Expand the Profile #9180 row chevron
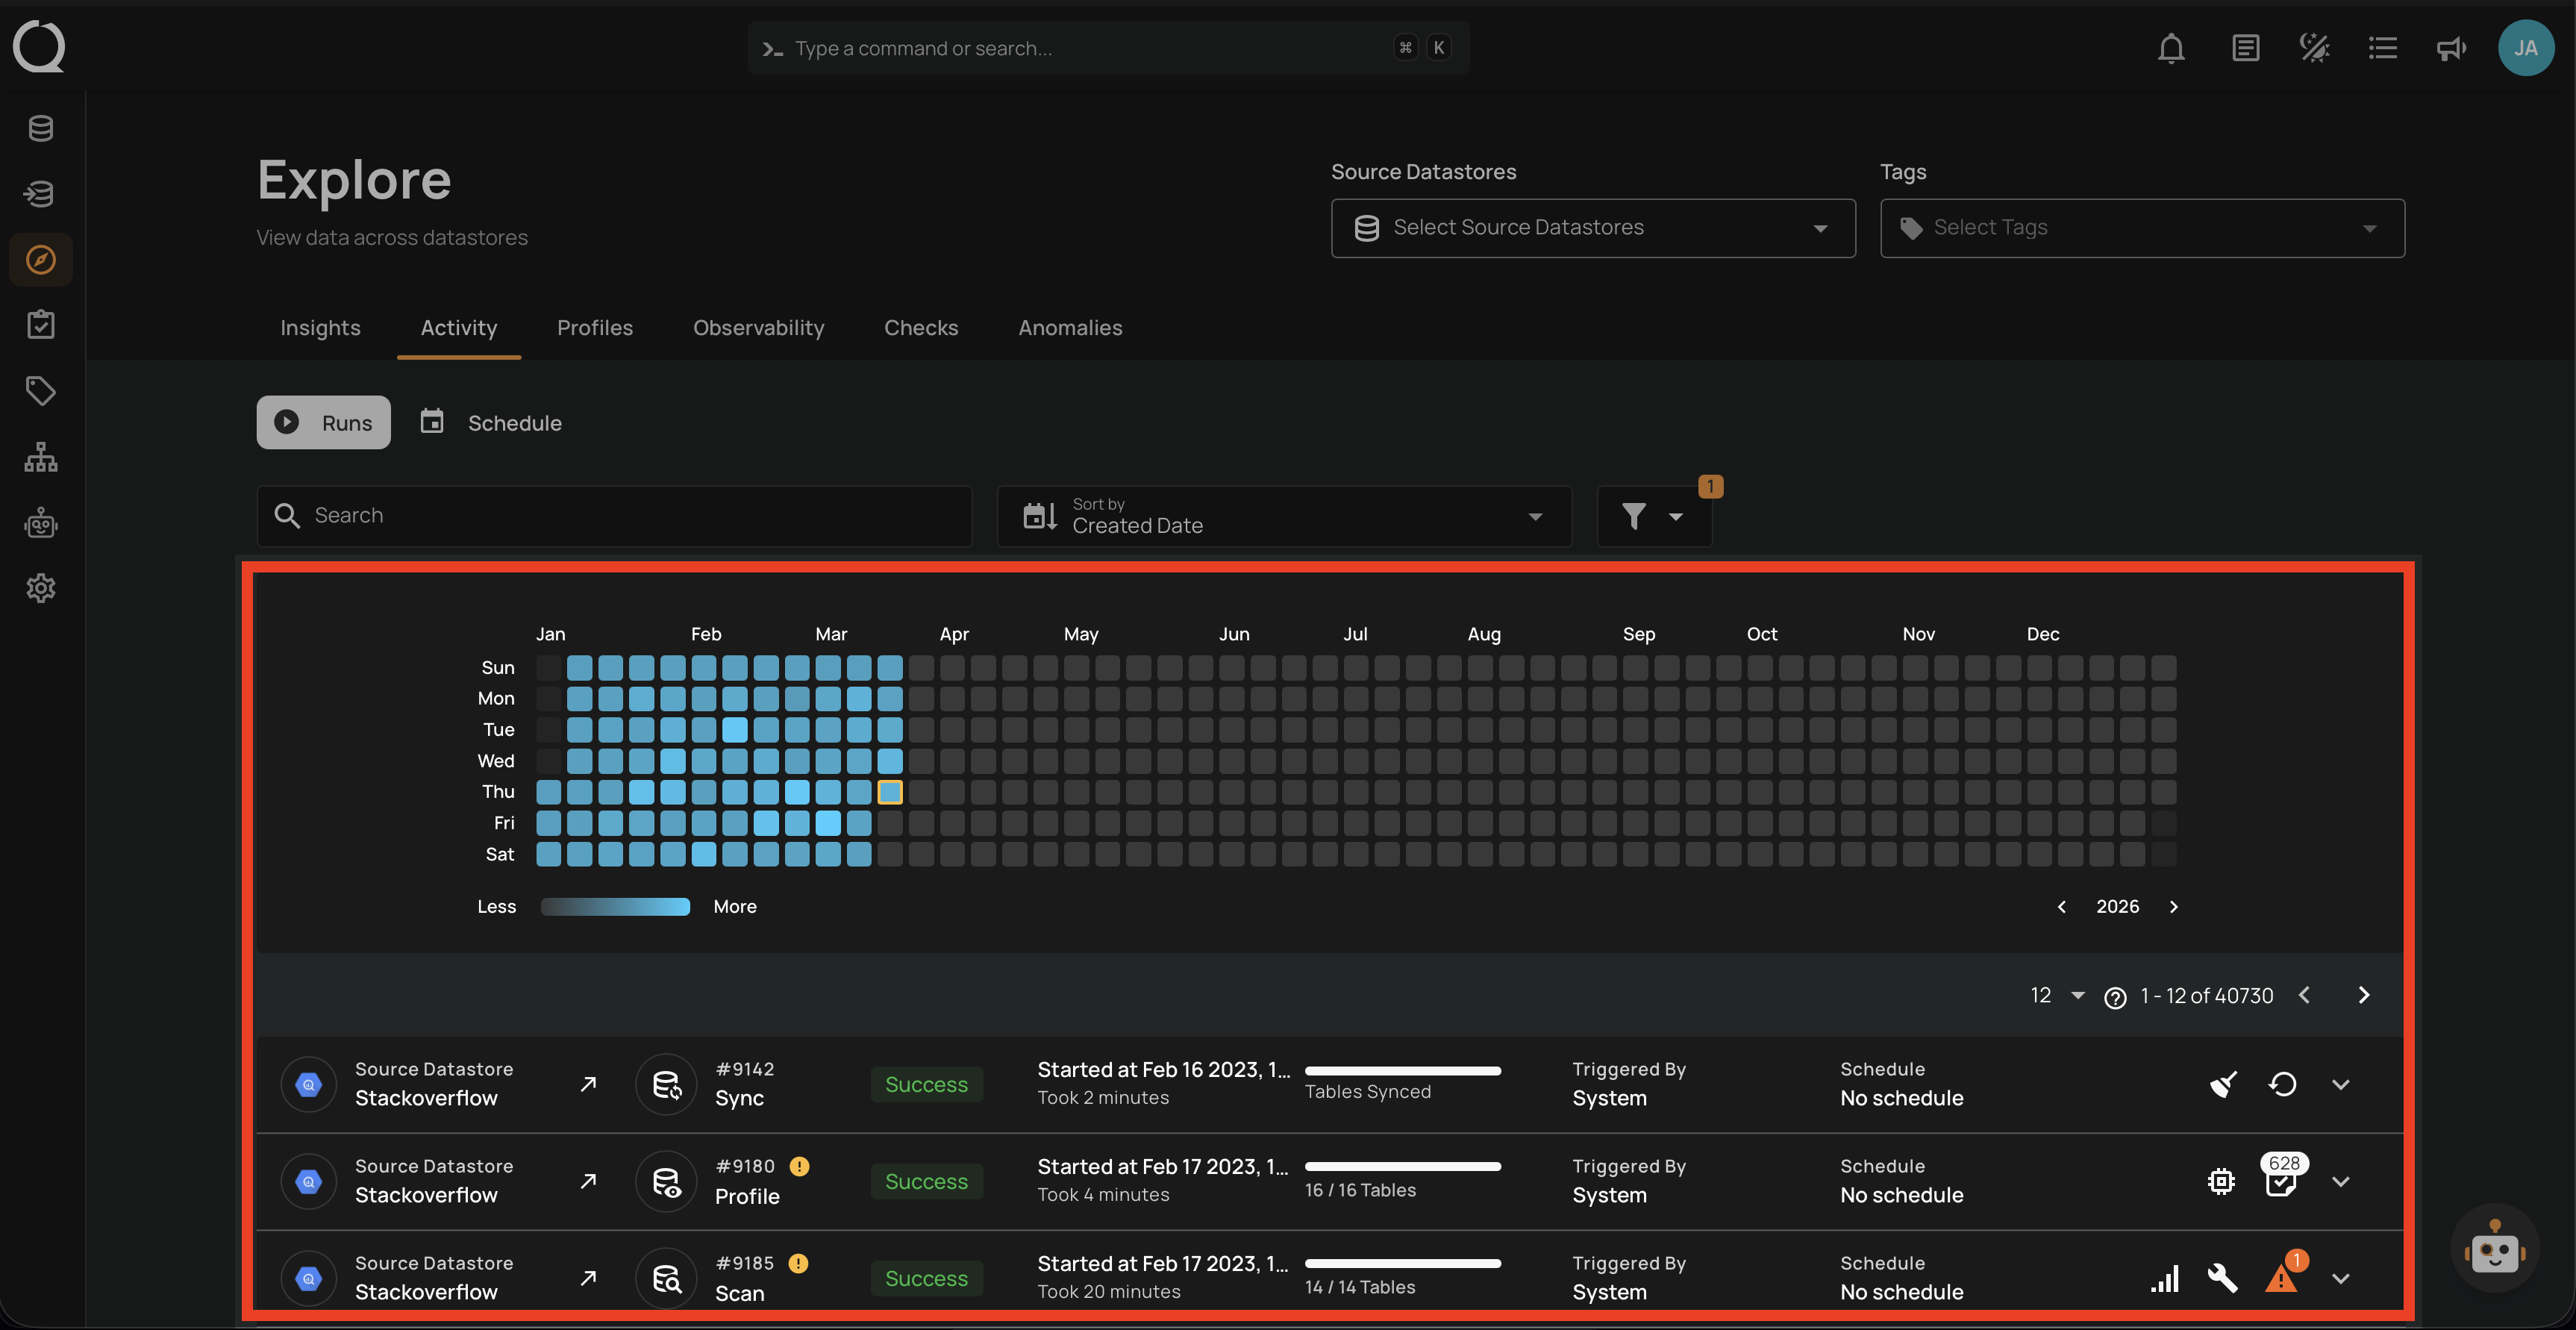 tap(2340, 1181)
